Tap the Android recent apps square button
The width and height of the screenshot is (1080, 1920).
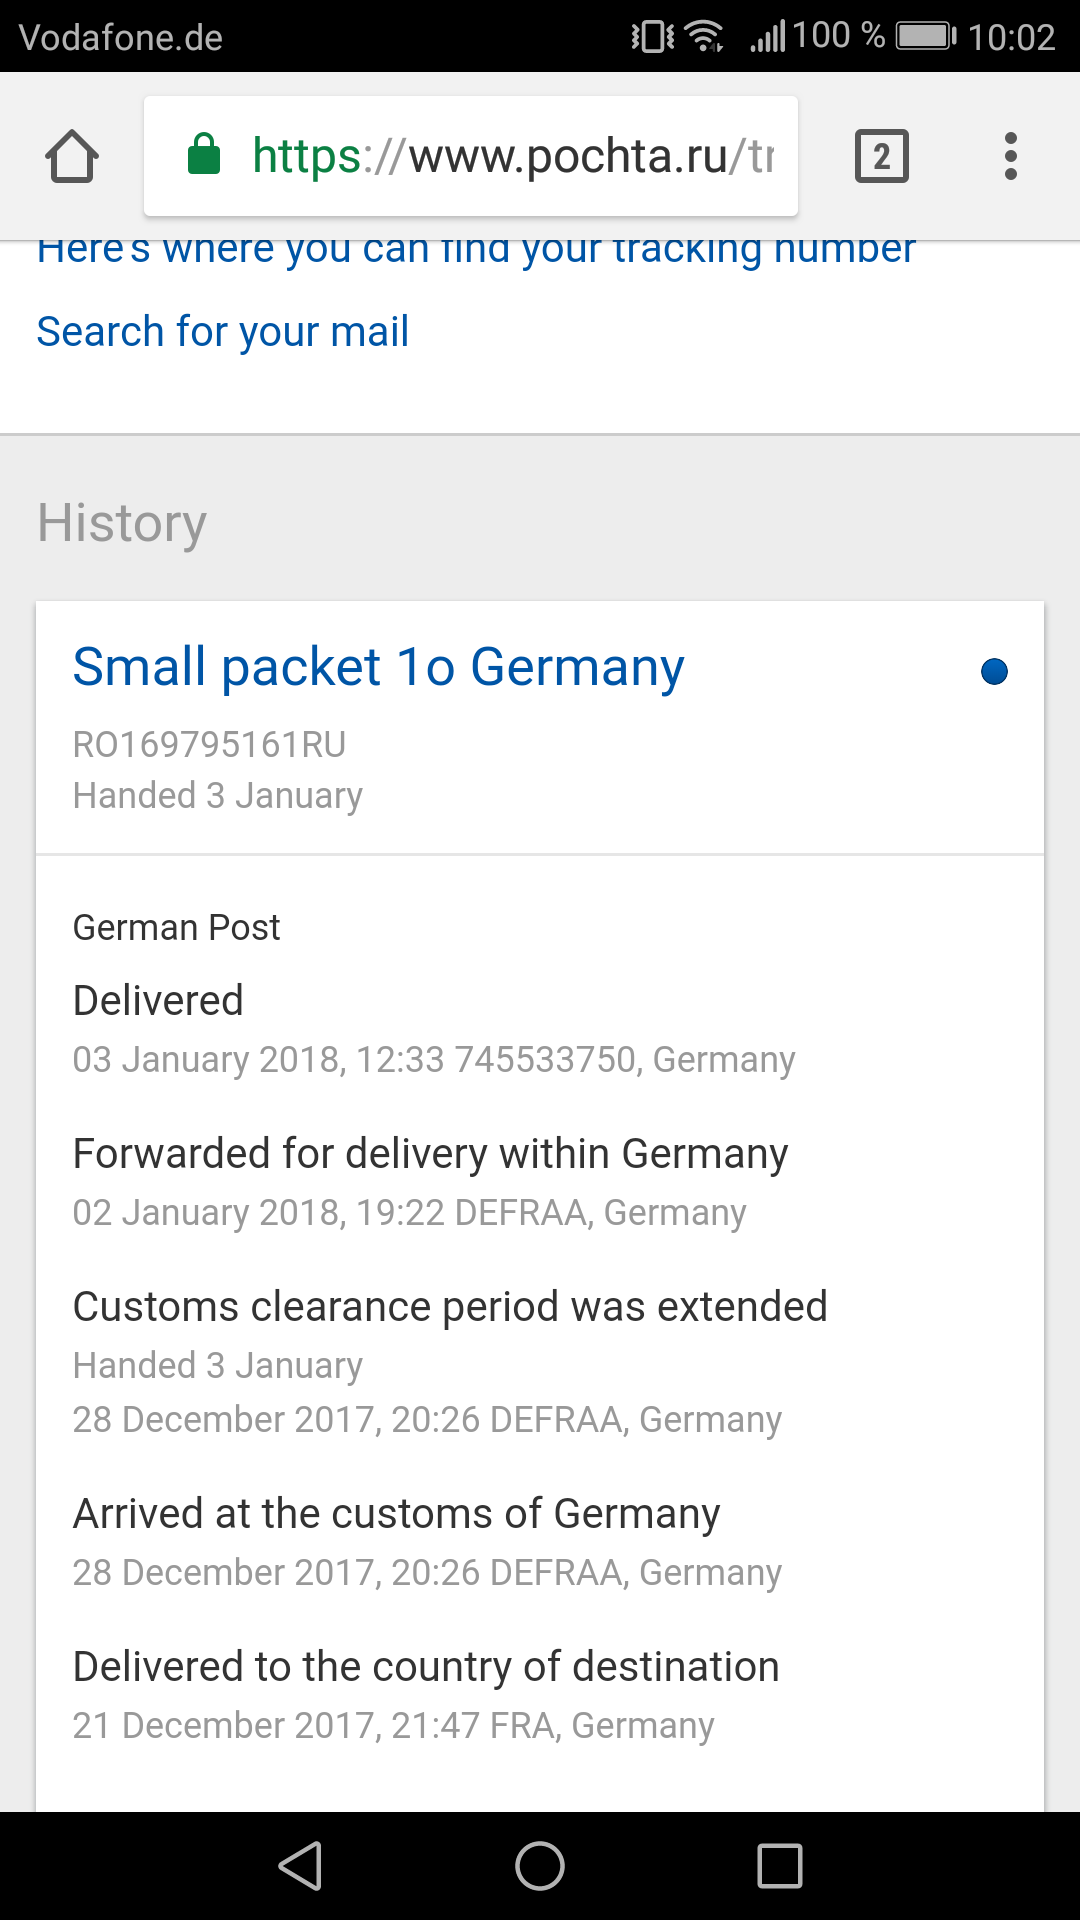(780, 1866)
